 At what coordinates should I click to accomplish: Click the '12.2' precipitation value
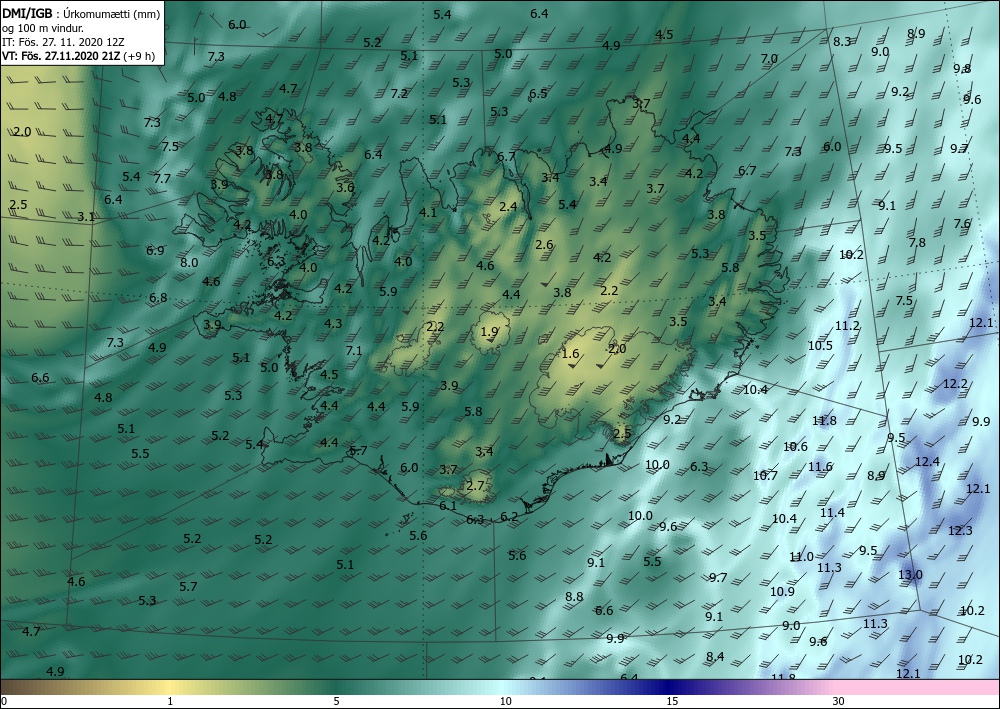coord(955,383)
